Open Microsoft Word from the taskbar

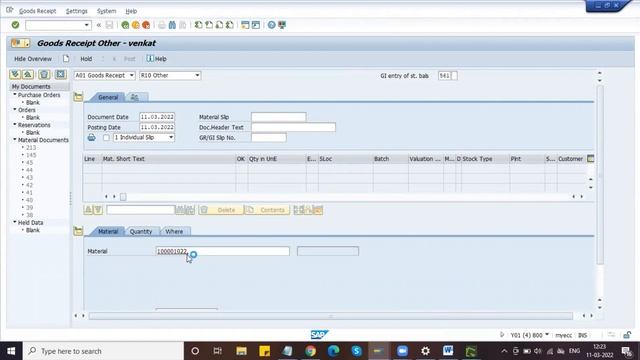(x=448, y=351)
